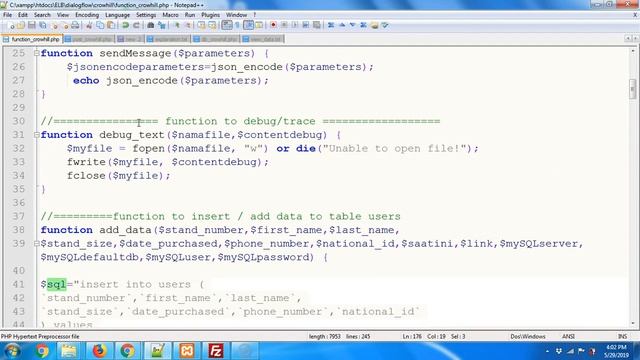Switch to the function_crowhill.php tab

click(32, 39)
